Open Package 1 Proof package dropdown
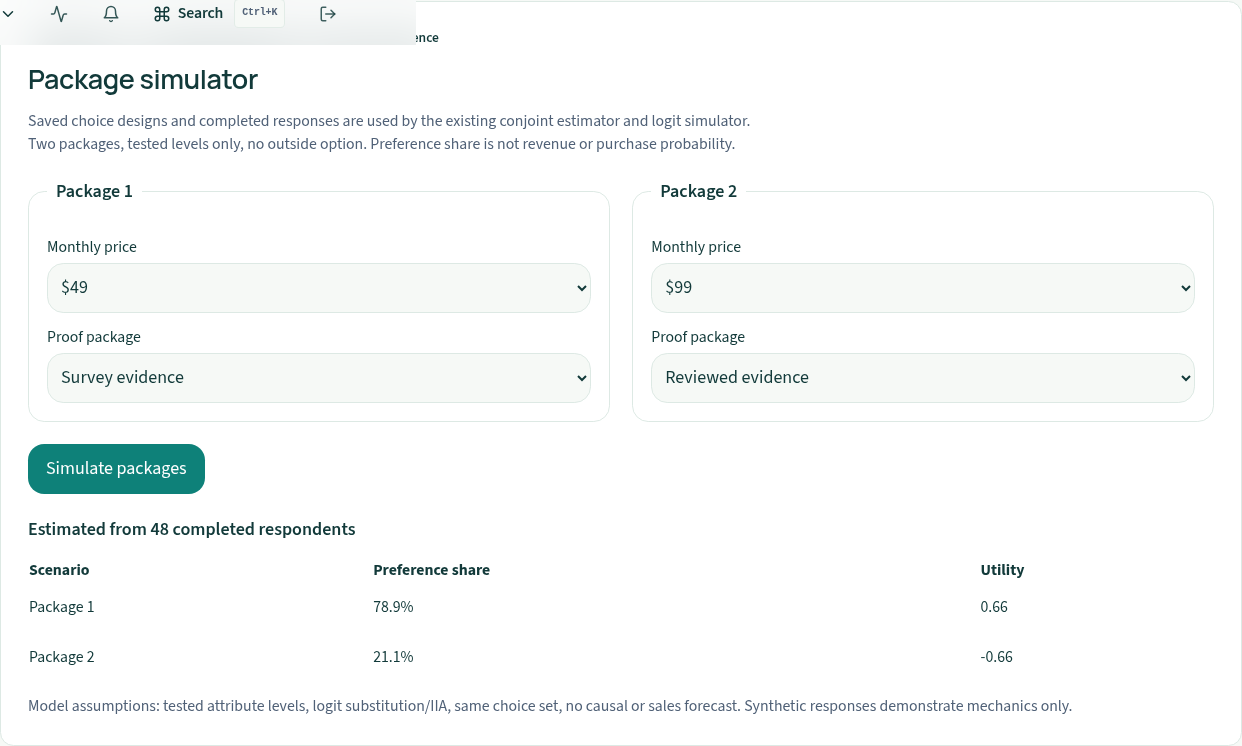This screenshot has height=746, width=1242. (319, 378)
